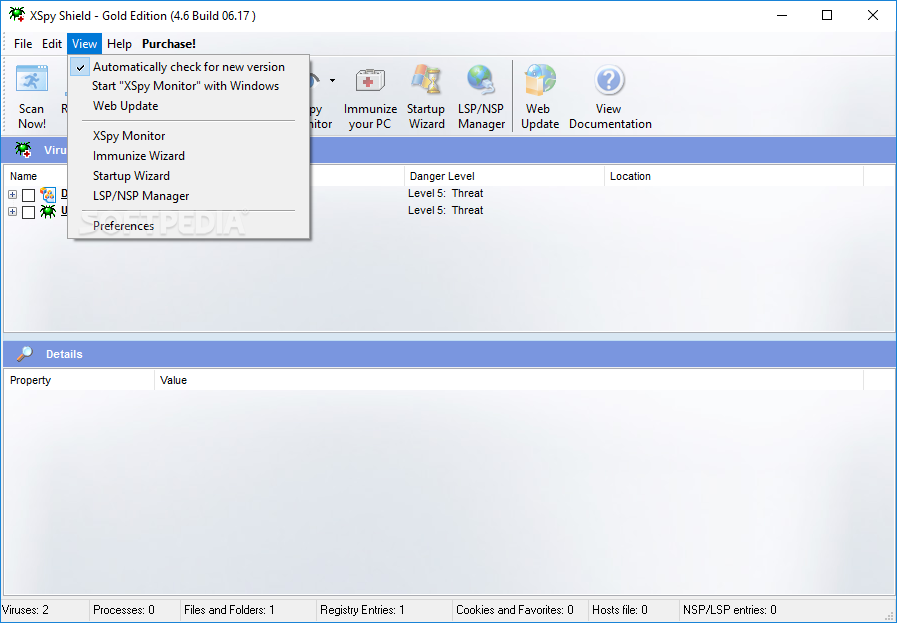Image resolution: width=897 pixels, height=623 pixels.
Task: Open the dropdown arrow beside XSpy Monitor button
Action: point(332,81)
